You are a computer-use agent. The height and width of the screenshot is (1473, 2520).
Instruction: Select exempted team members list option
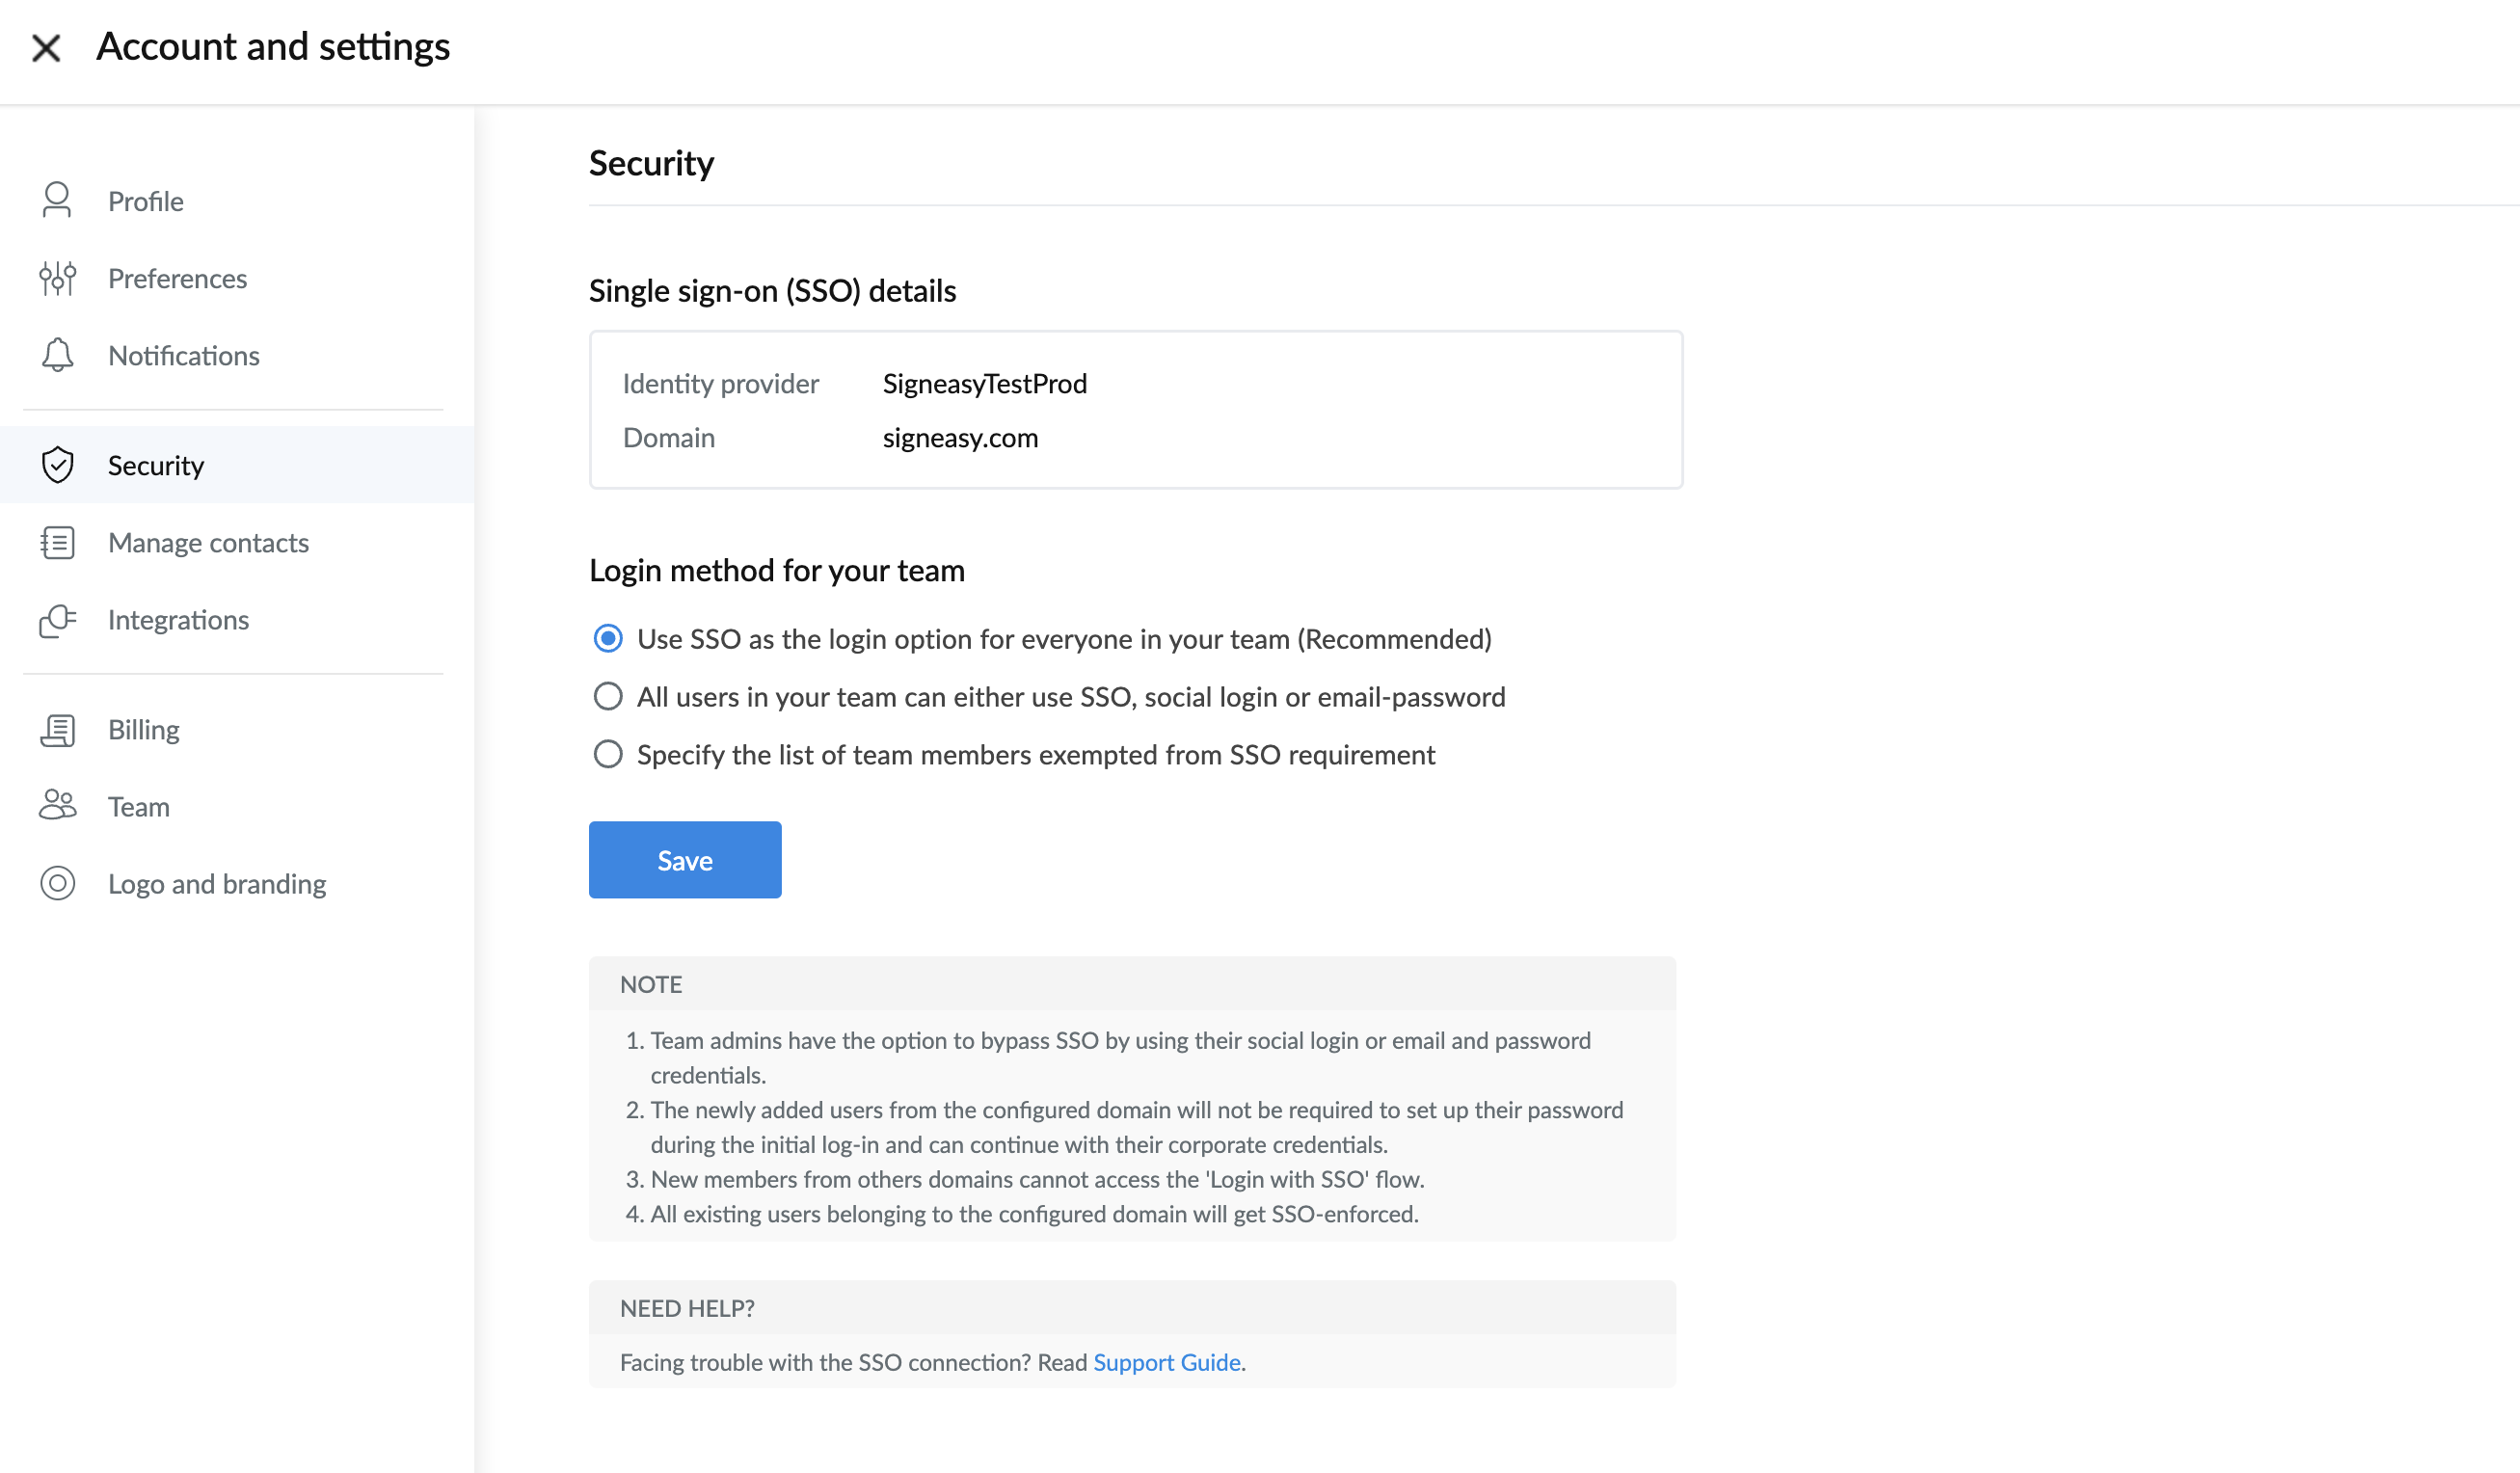pyautogui.click(x=608, y=754)
